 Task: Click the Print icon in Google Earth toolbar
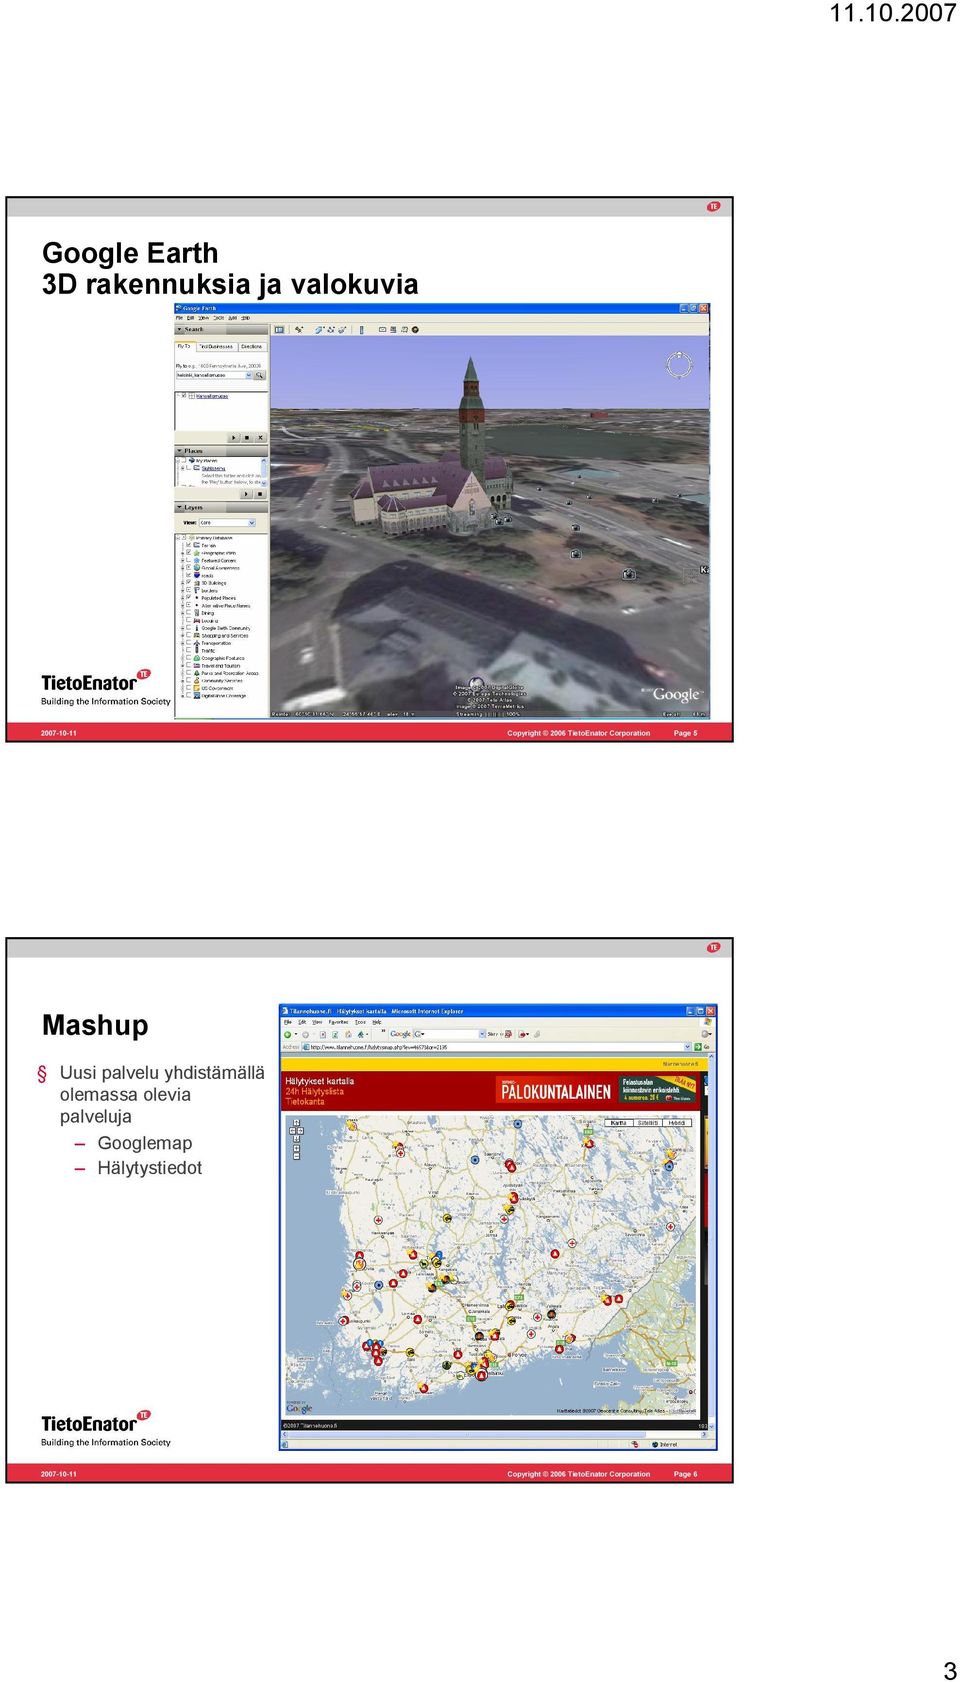point(393,329)
